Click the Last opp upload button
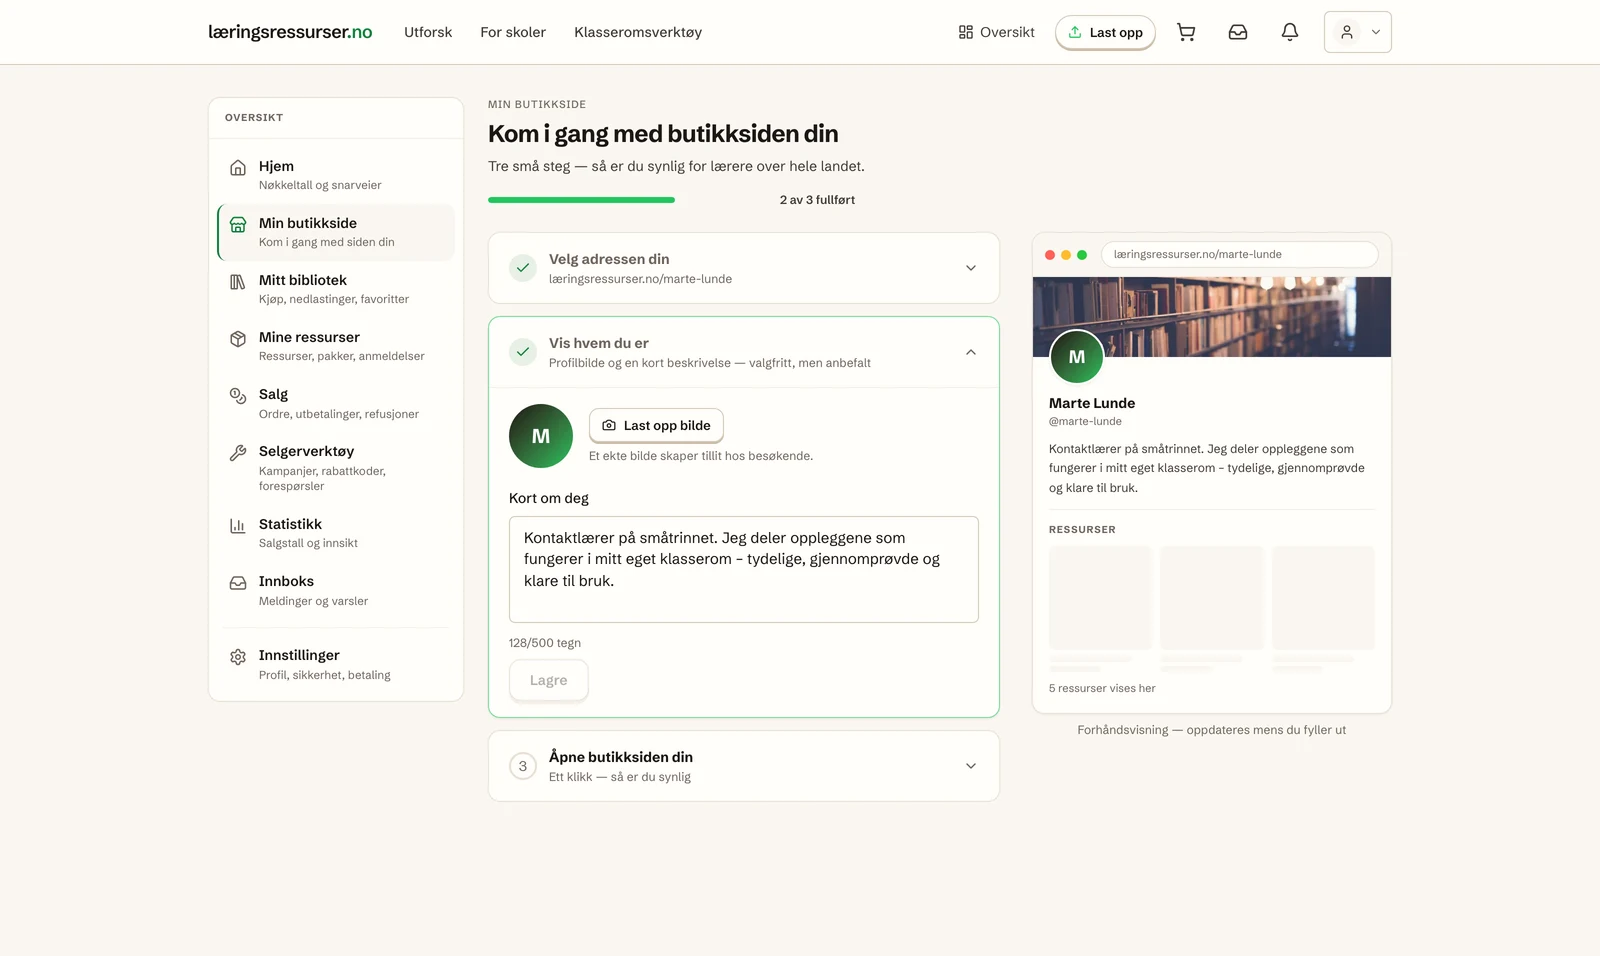The width and height of the screenshot is (1600, 956). click(x=1105, y=32)
